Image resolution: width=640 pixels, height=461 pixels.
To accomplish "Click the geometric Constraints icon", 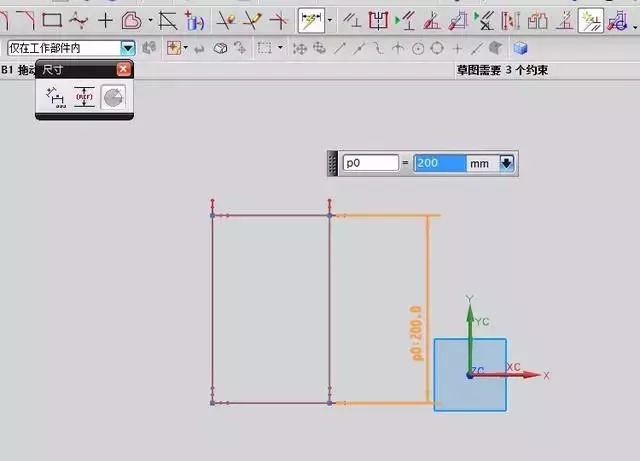I will [352, 19].
